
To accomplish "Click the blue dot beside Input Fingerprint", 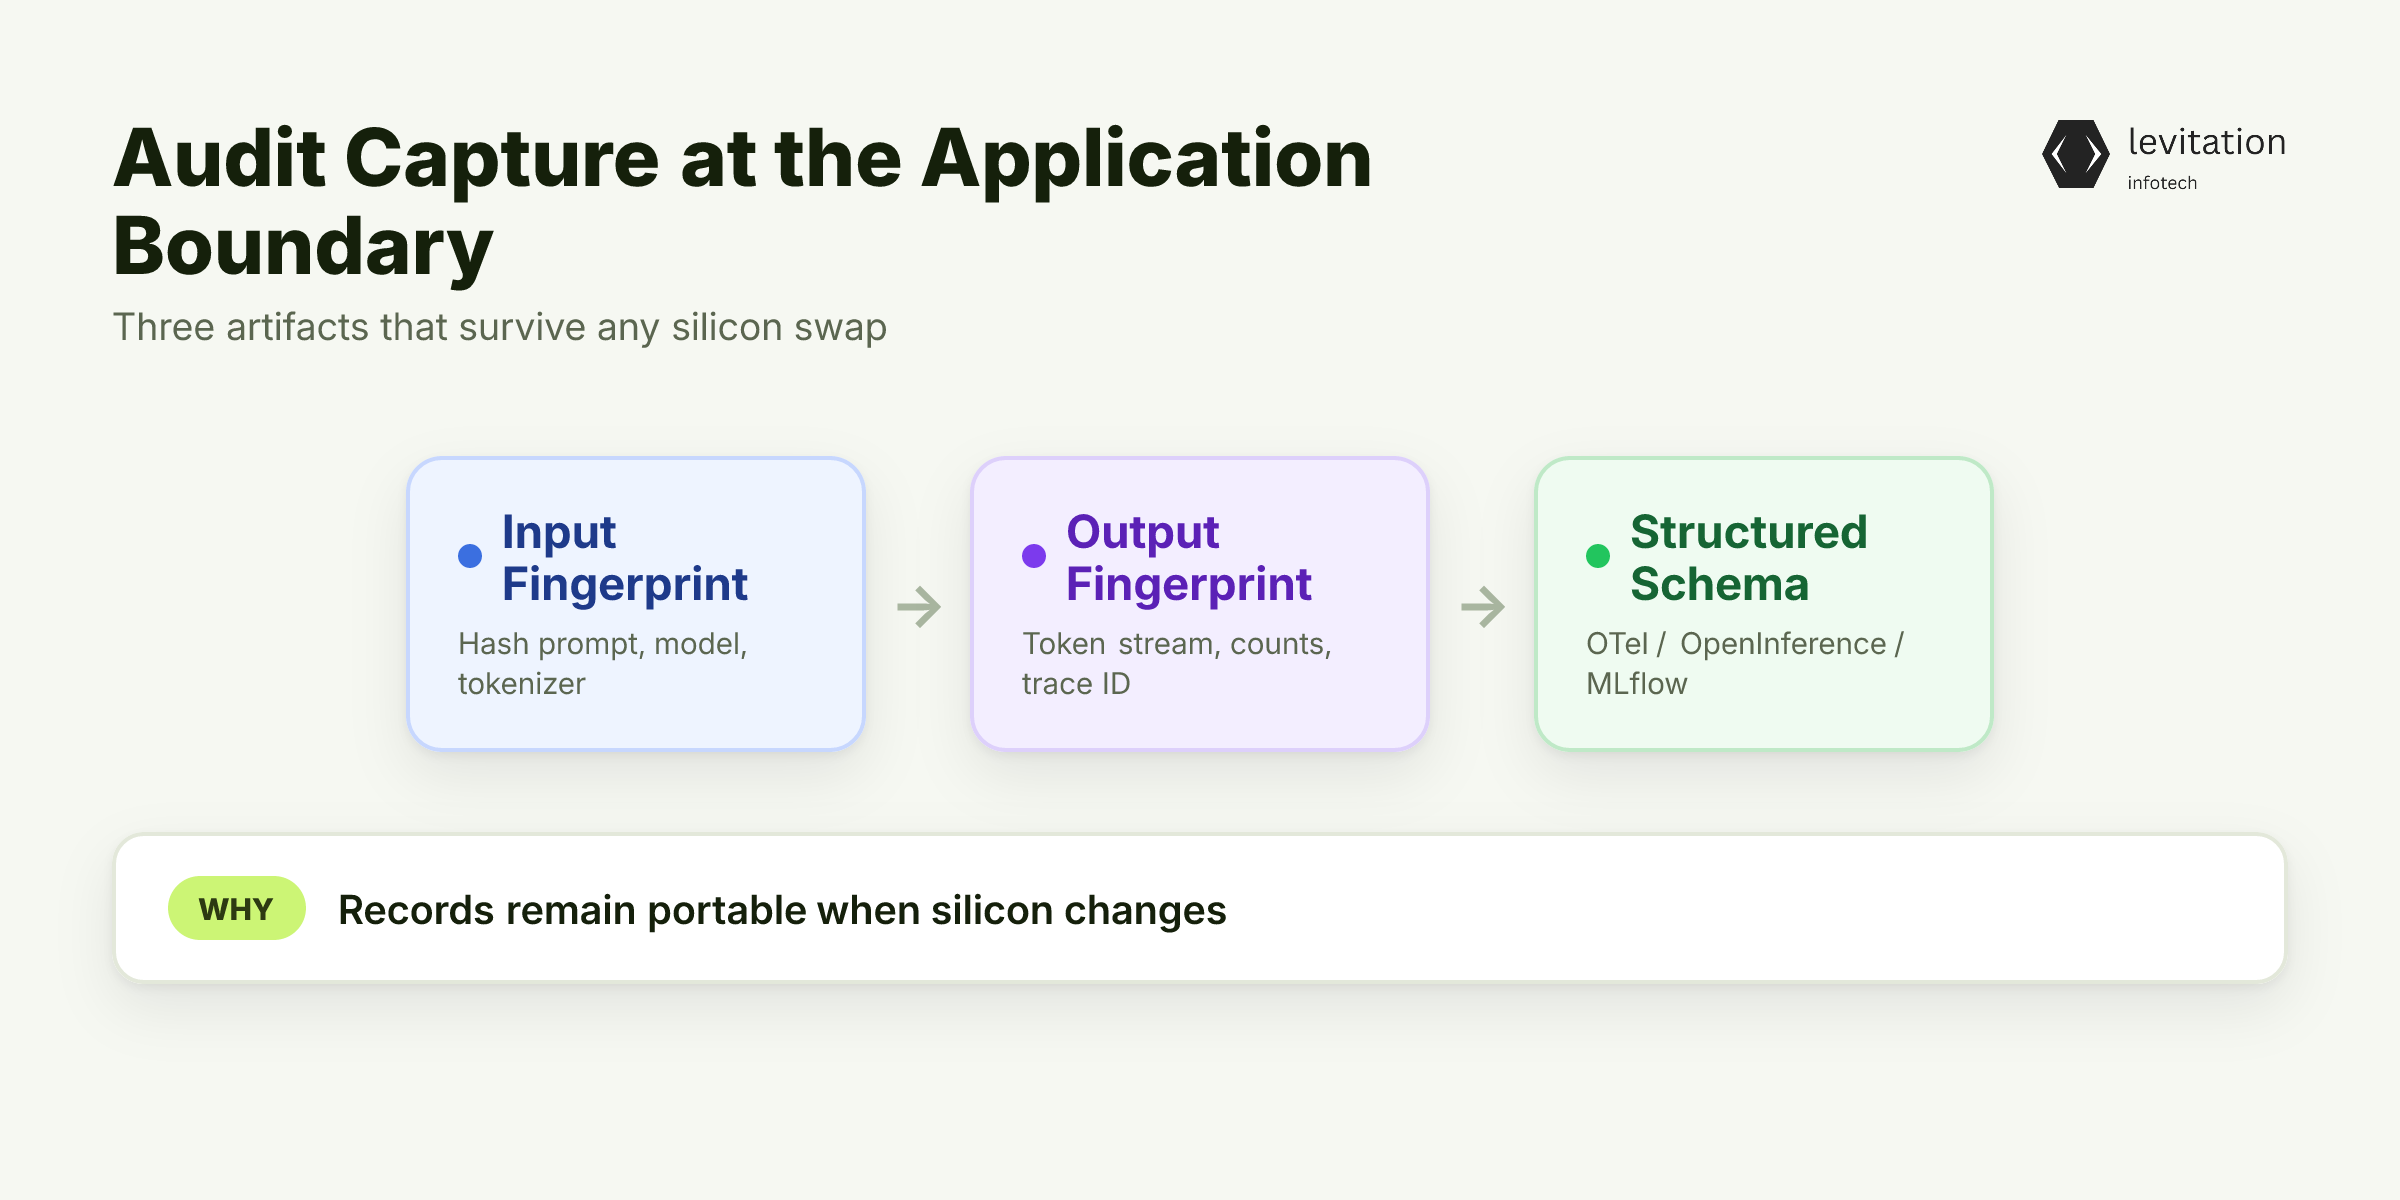I will tap(470, 556).
